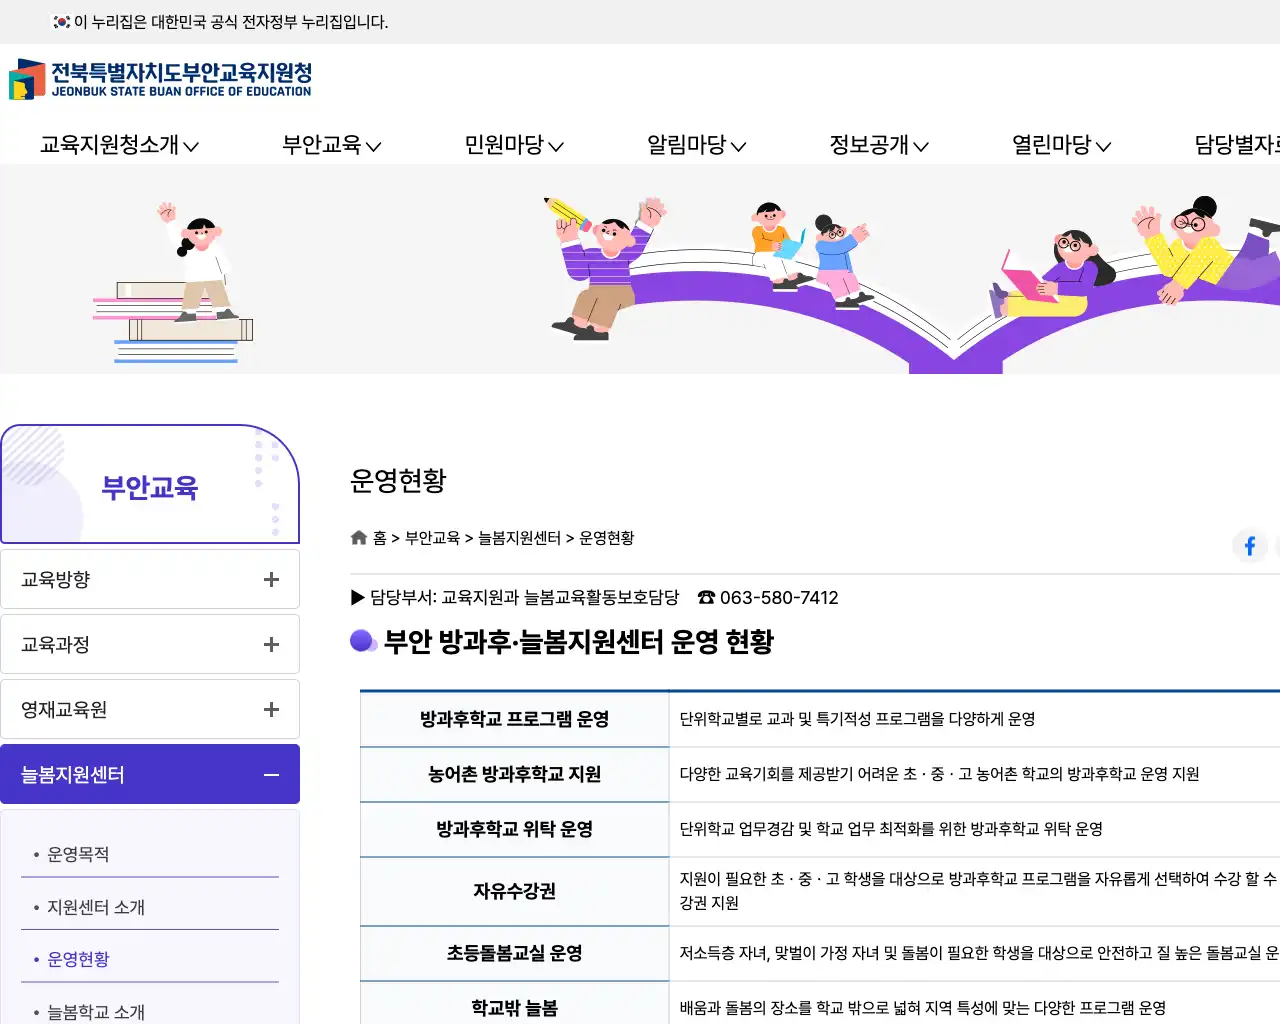The height and width of the screenshot is (1024, 1280).
Task: Click the 농어촌 방과후학교 지원 table cell
Action: coord(514,774)
